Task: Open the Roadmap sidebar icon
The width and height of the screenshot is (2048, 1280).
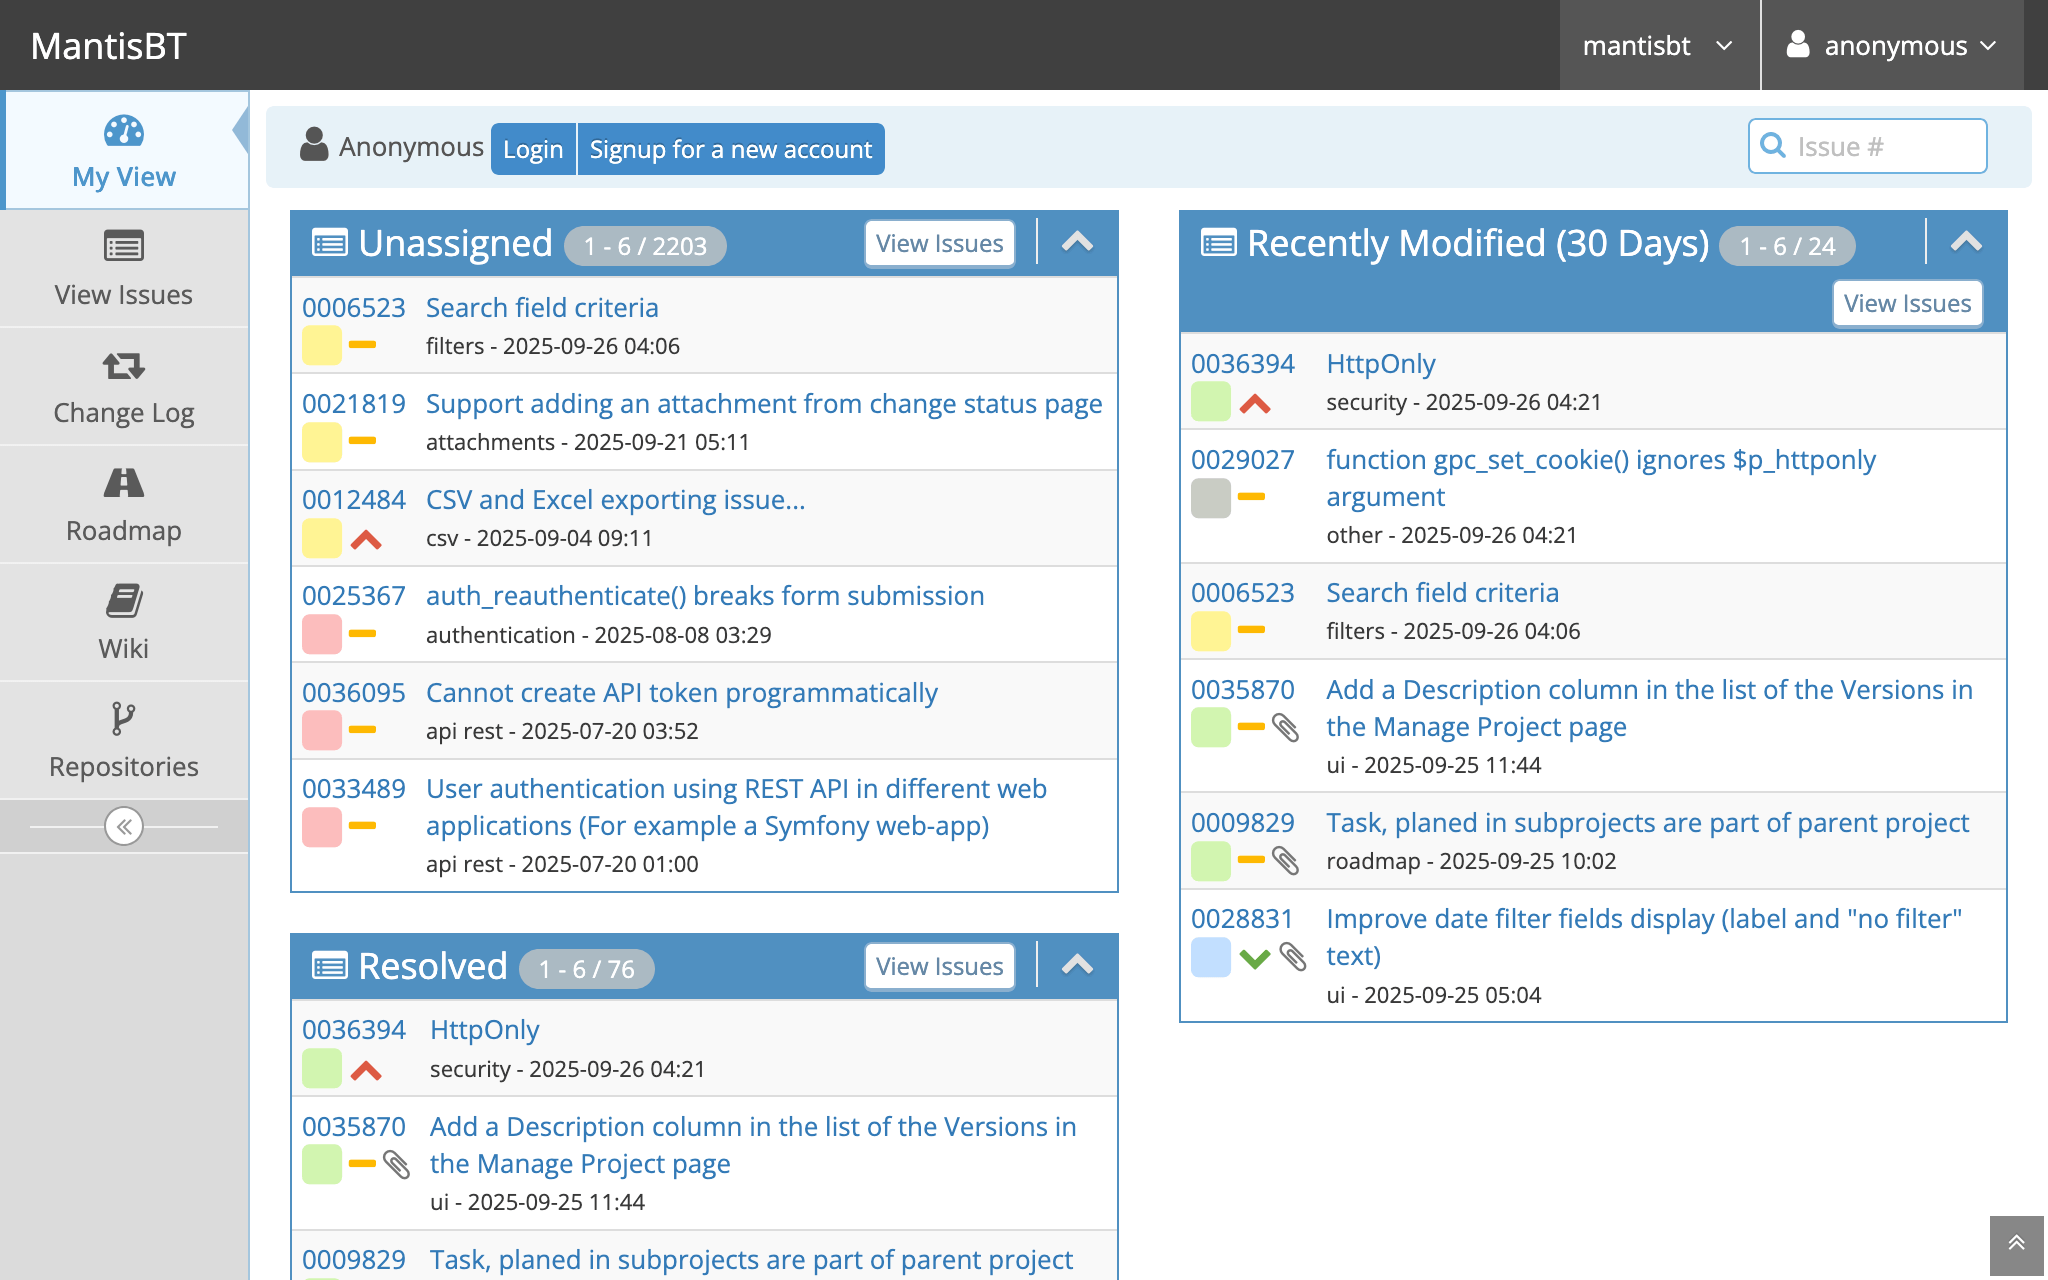Action: coord(124,483)
